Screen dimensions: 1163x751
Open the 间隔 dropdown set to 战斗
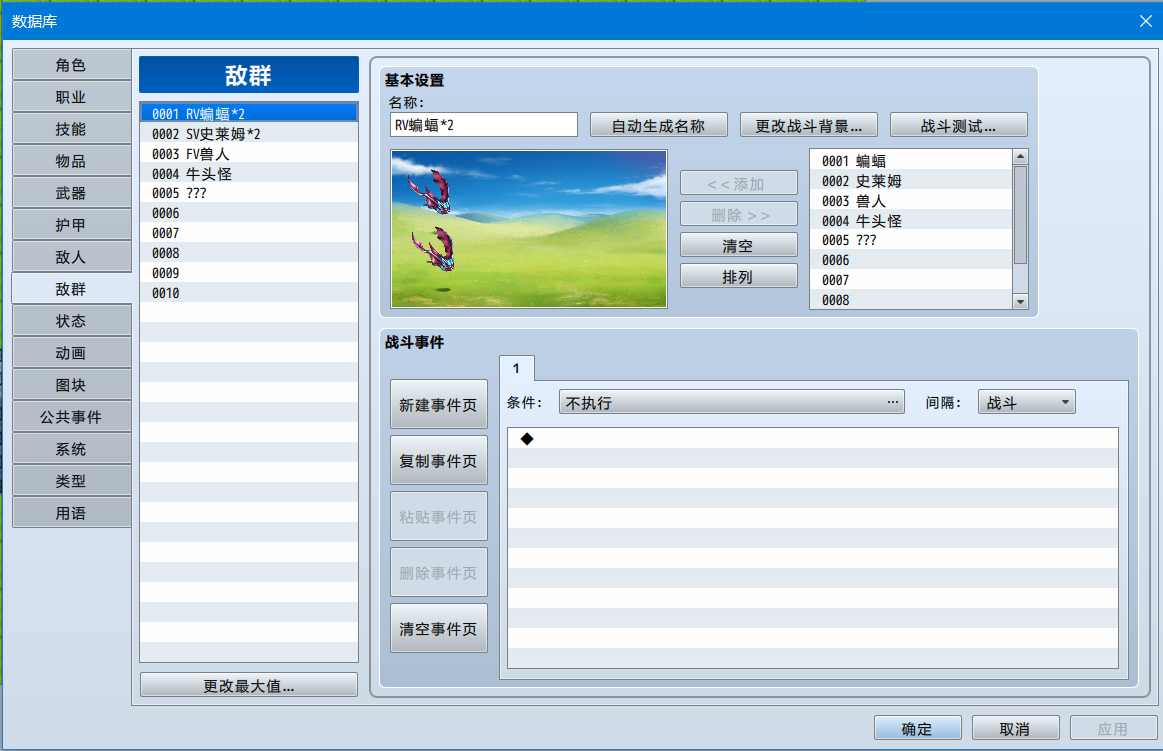1027,403
